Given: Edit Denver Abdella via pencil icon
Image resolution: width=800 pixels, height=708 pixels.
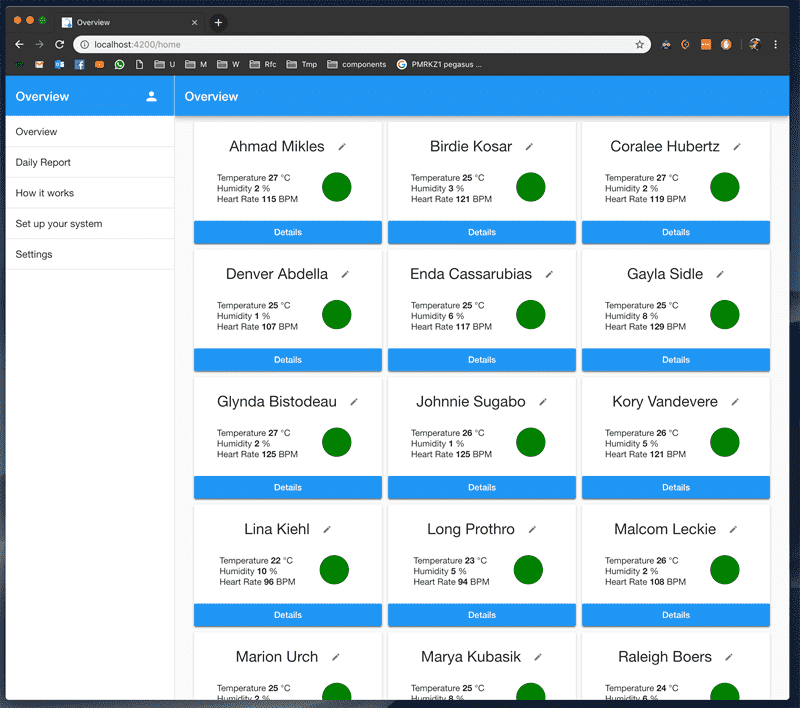Looking at the screenshot, I should 345,274.
